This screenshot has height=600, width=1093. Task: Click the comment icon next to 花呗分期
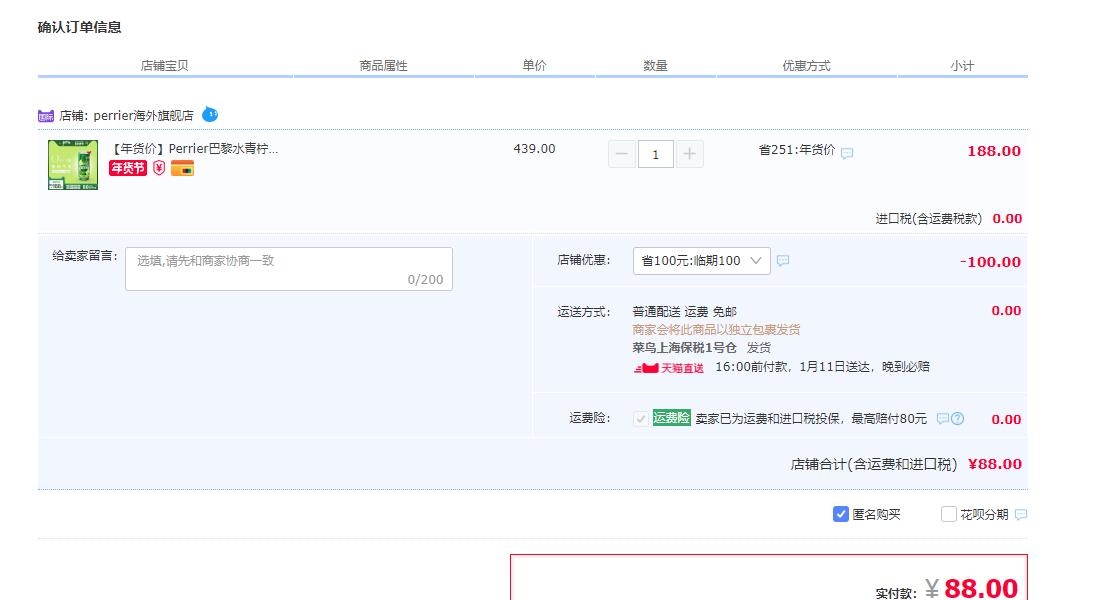1021,515
